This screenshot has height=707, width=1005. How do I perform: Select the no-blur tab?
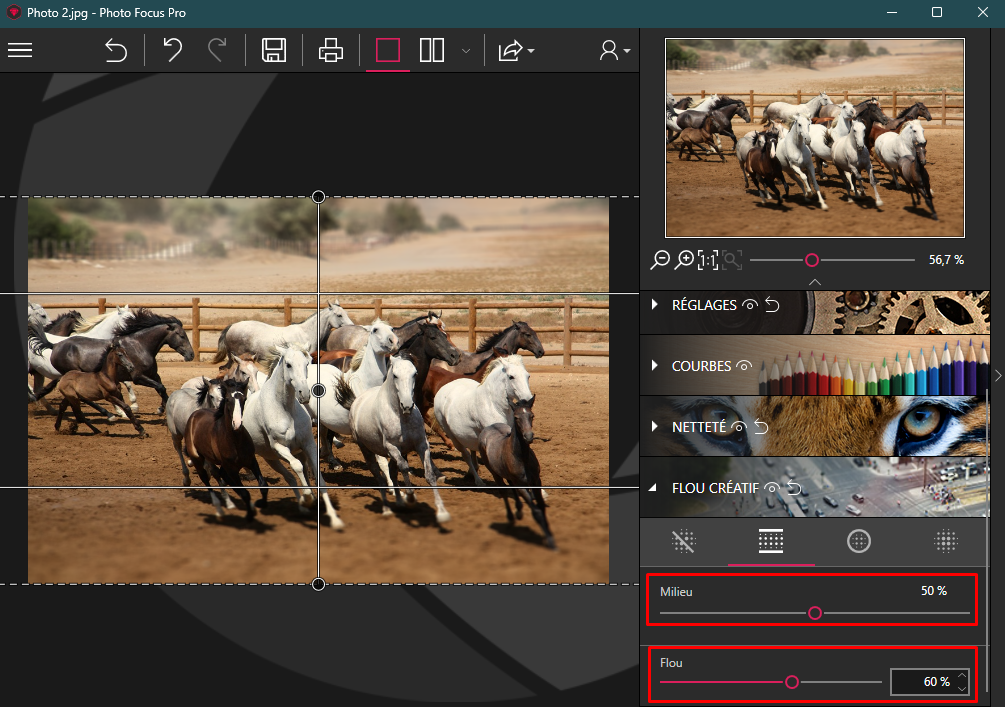pos(683,541)
